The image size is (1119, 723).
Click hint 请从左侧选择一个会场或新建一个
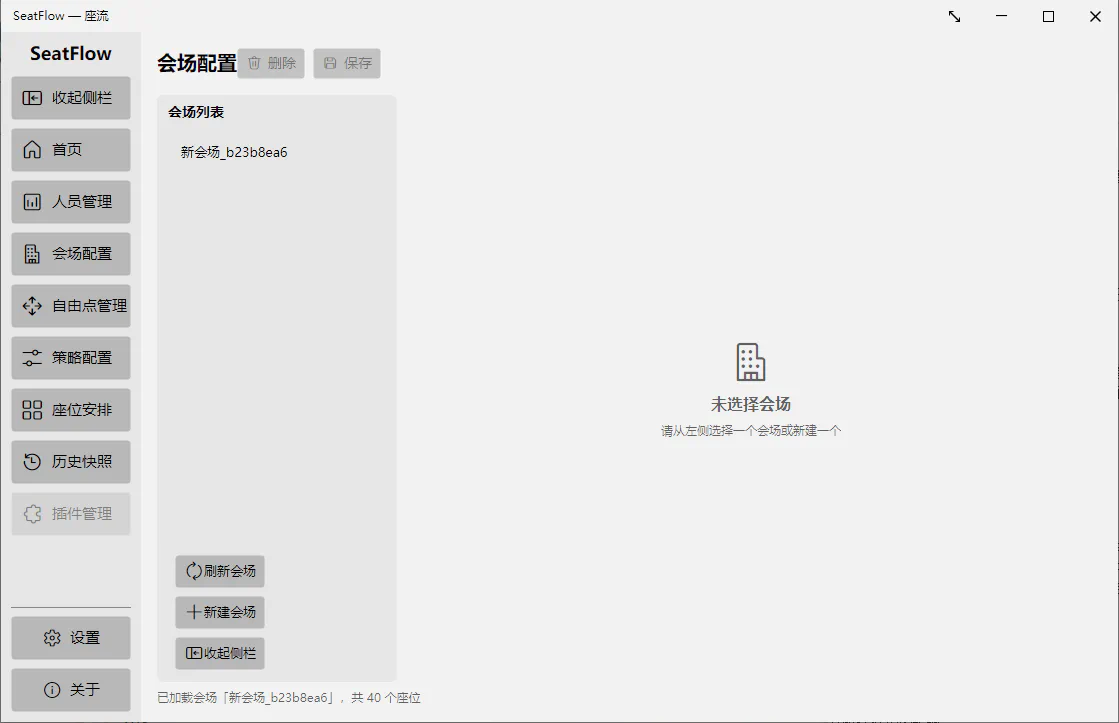751,431
